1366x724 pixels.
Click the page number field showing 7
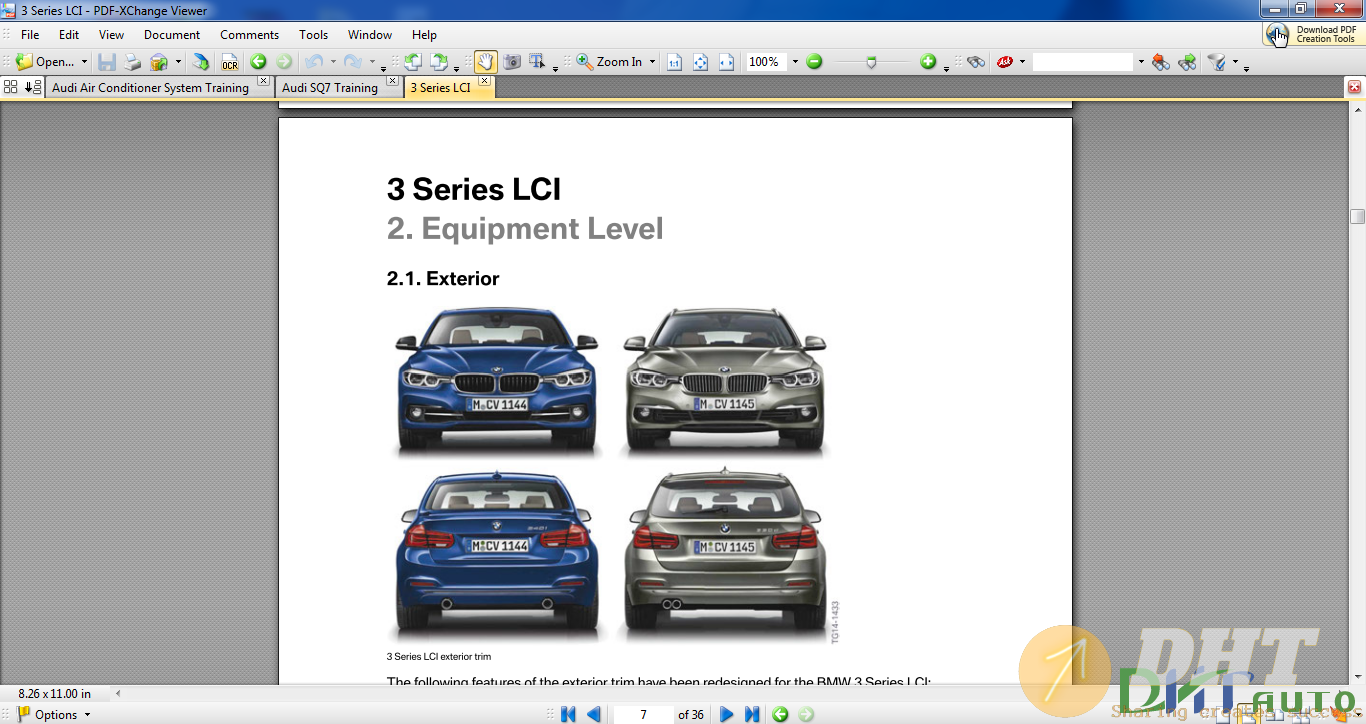click(643, 714)
